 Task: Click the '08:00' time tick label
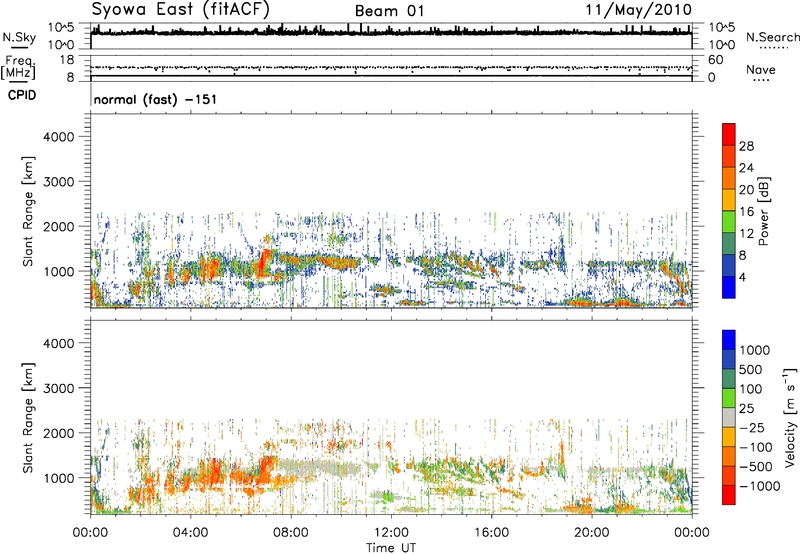pyautogui.click(x=291, y=533)
